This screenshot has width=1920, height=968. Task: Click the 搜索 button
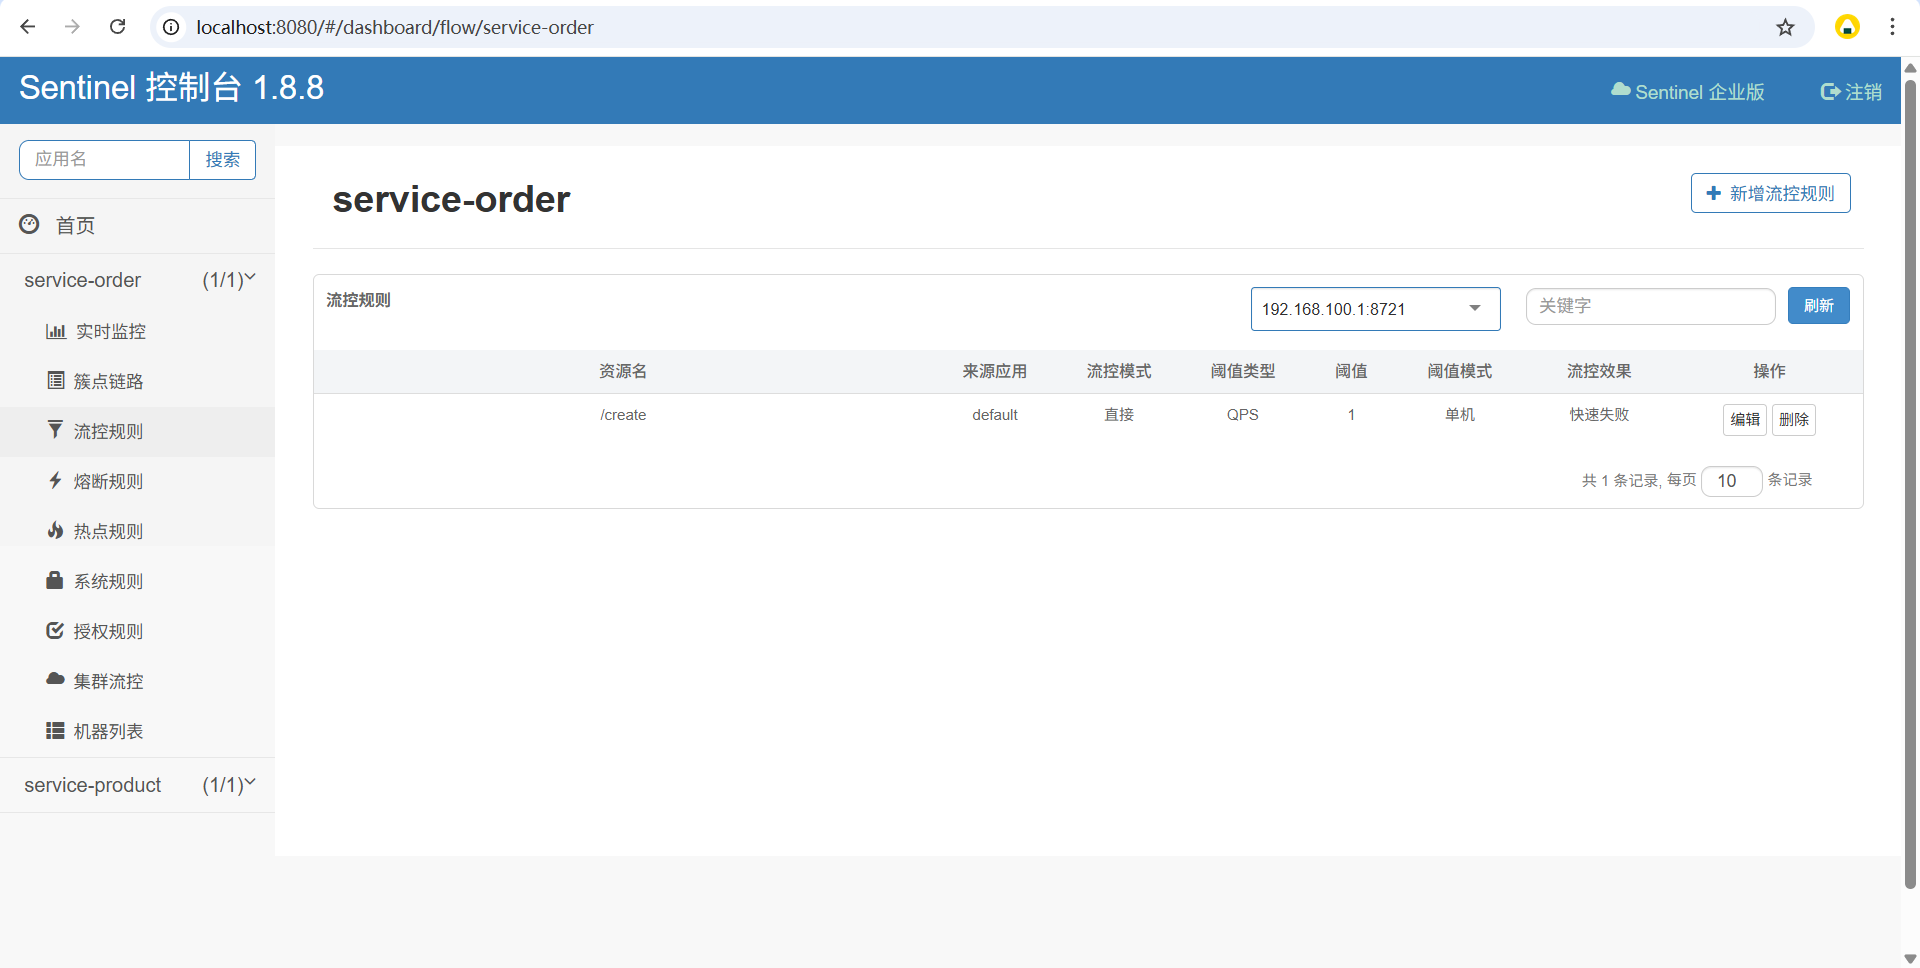pos(222,160)
